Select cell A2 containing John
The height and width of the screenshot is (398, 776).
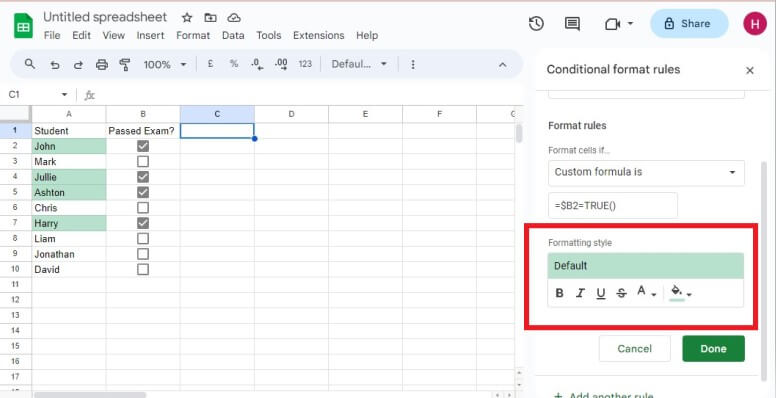point(69,146)
